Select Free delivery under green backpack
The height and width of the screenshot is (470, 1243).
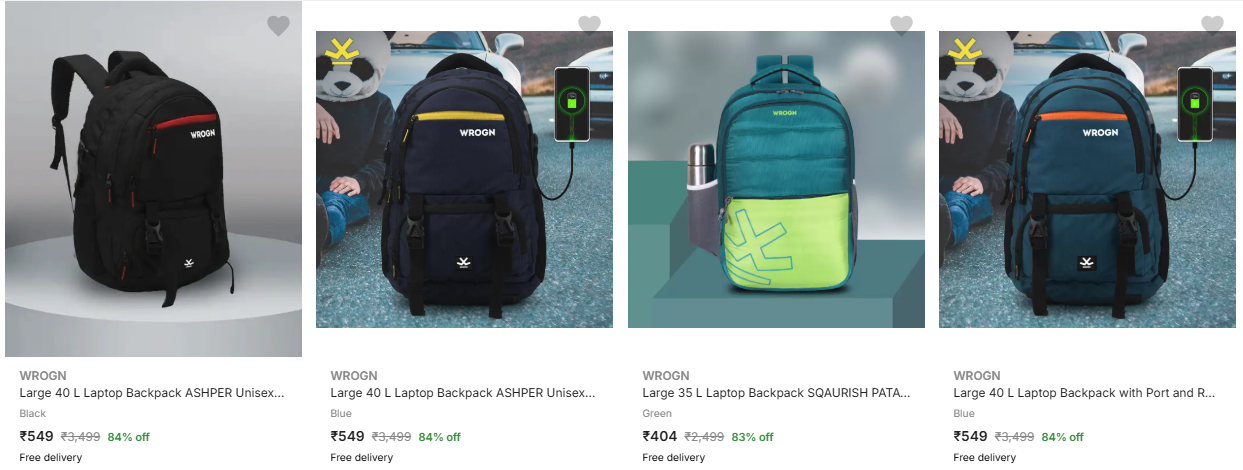[x=673, y=458]
